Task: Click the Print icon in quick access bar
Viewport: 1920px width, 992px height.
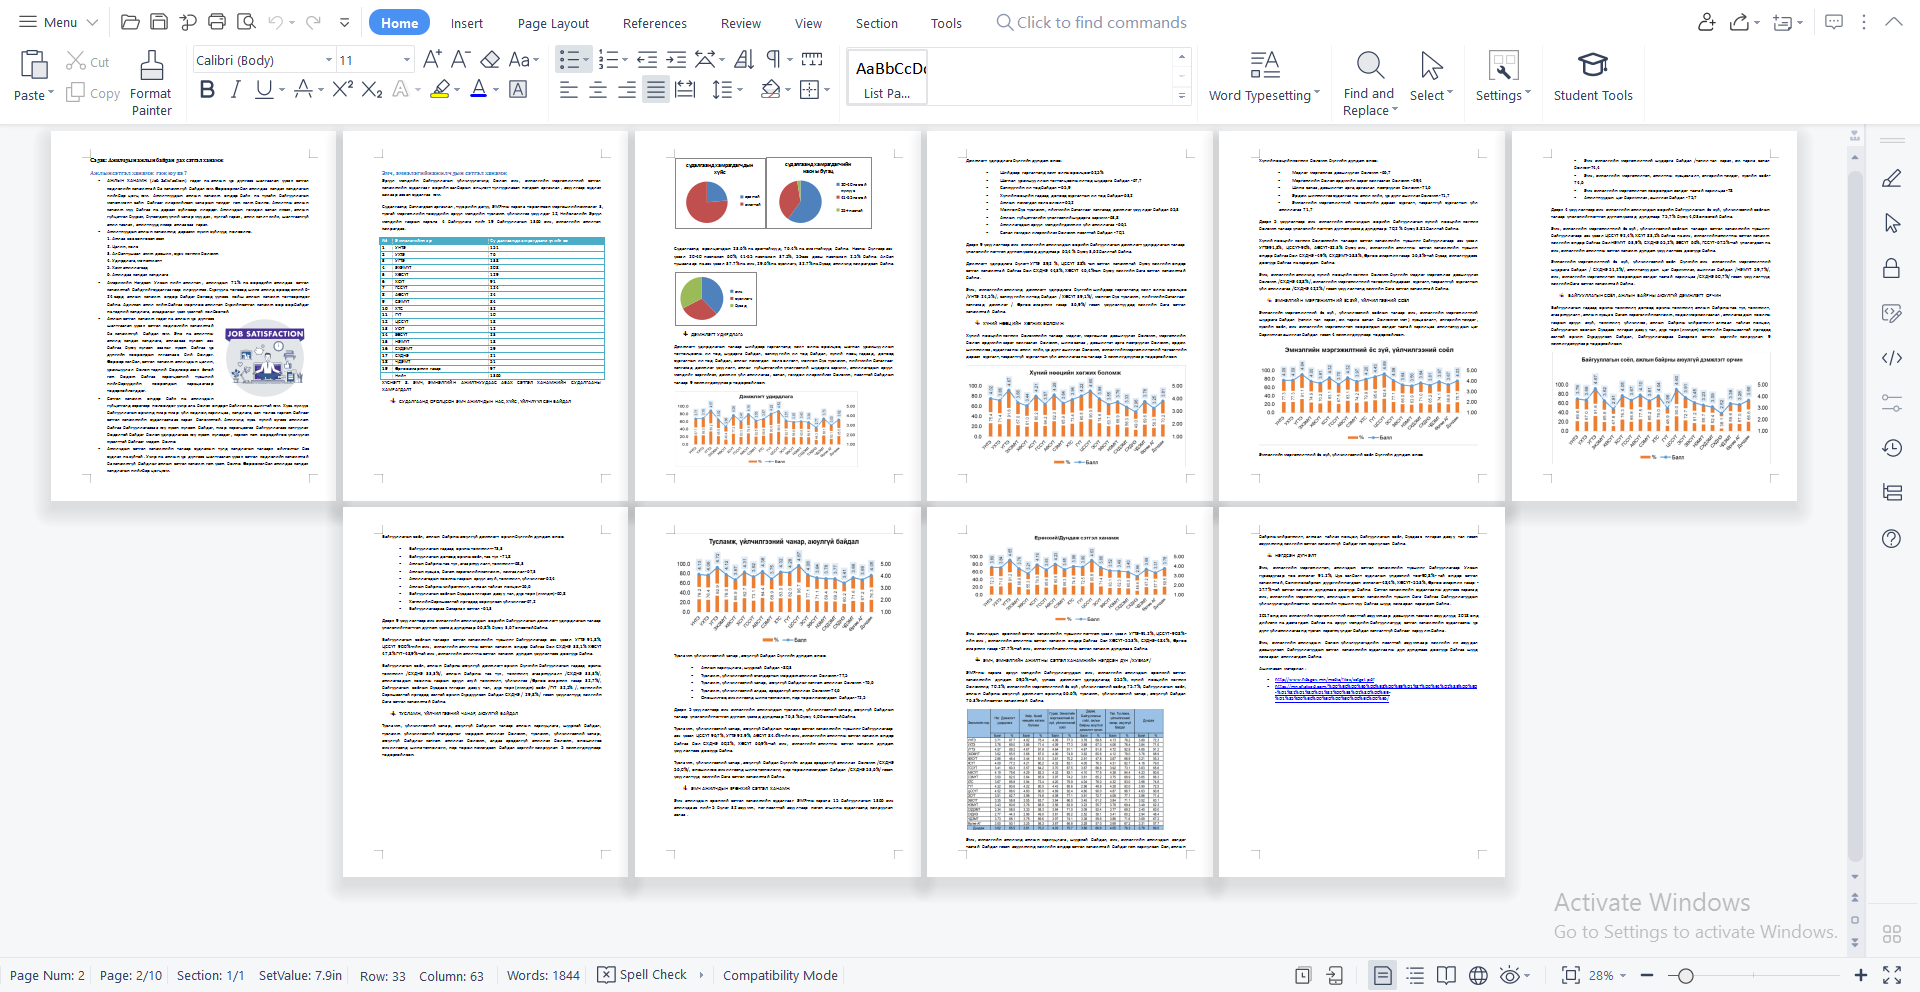Action: pos(217,22)
